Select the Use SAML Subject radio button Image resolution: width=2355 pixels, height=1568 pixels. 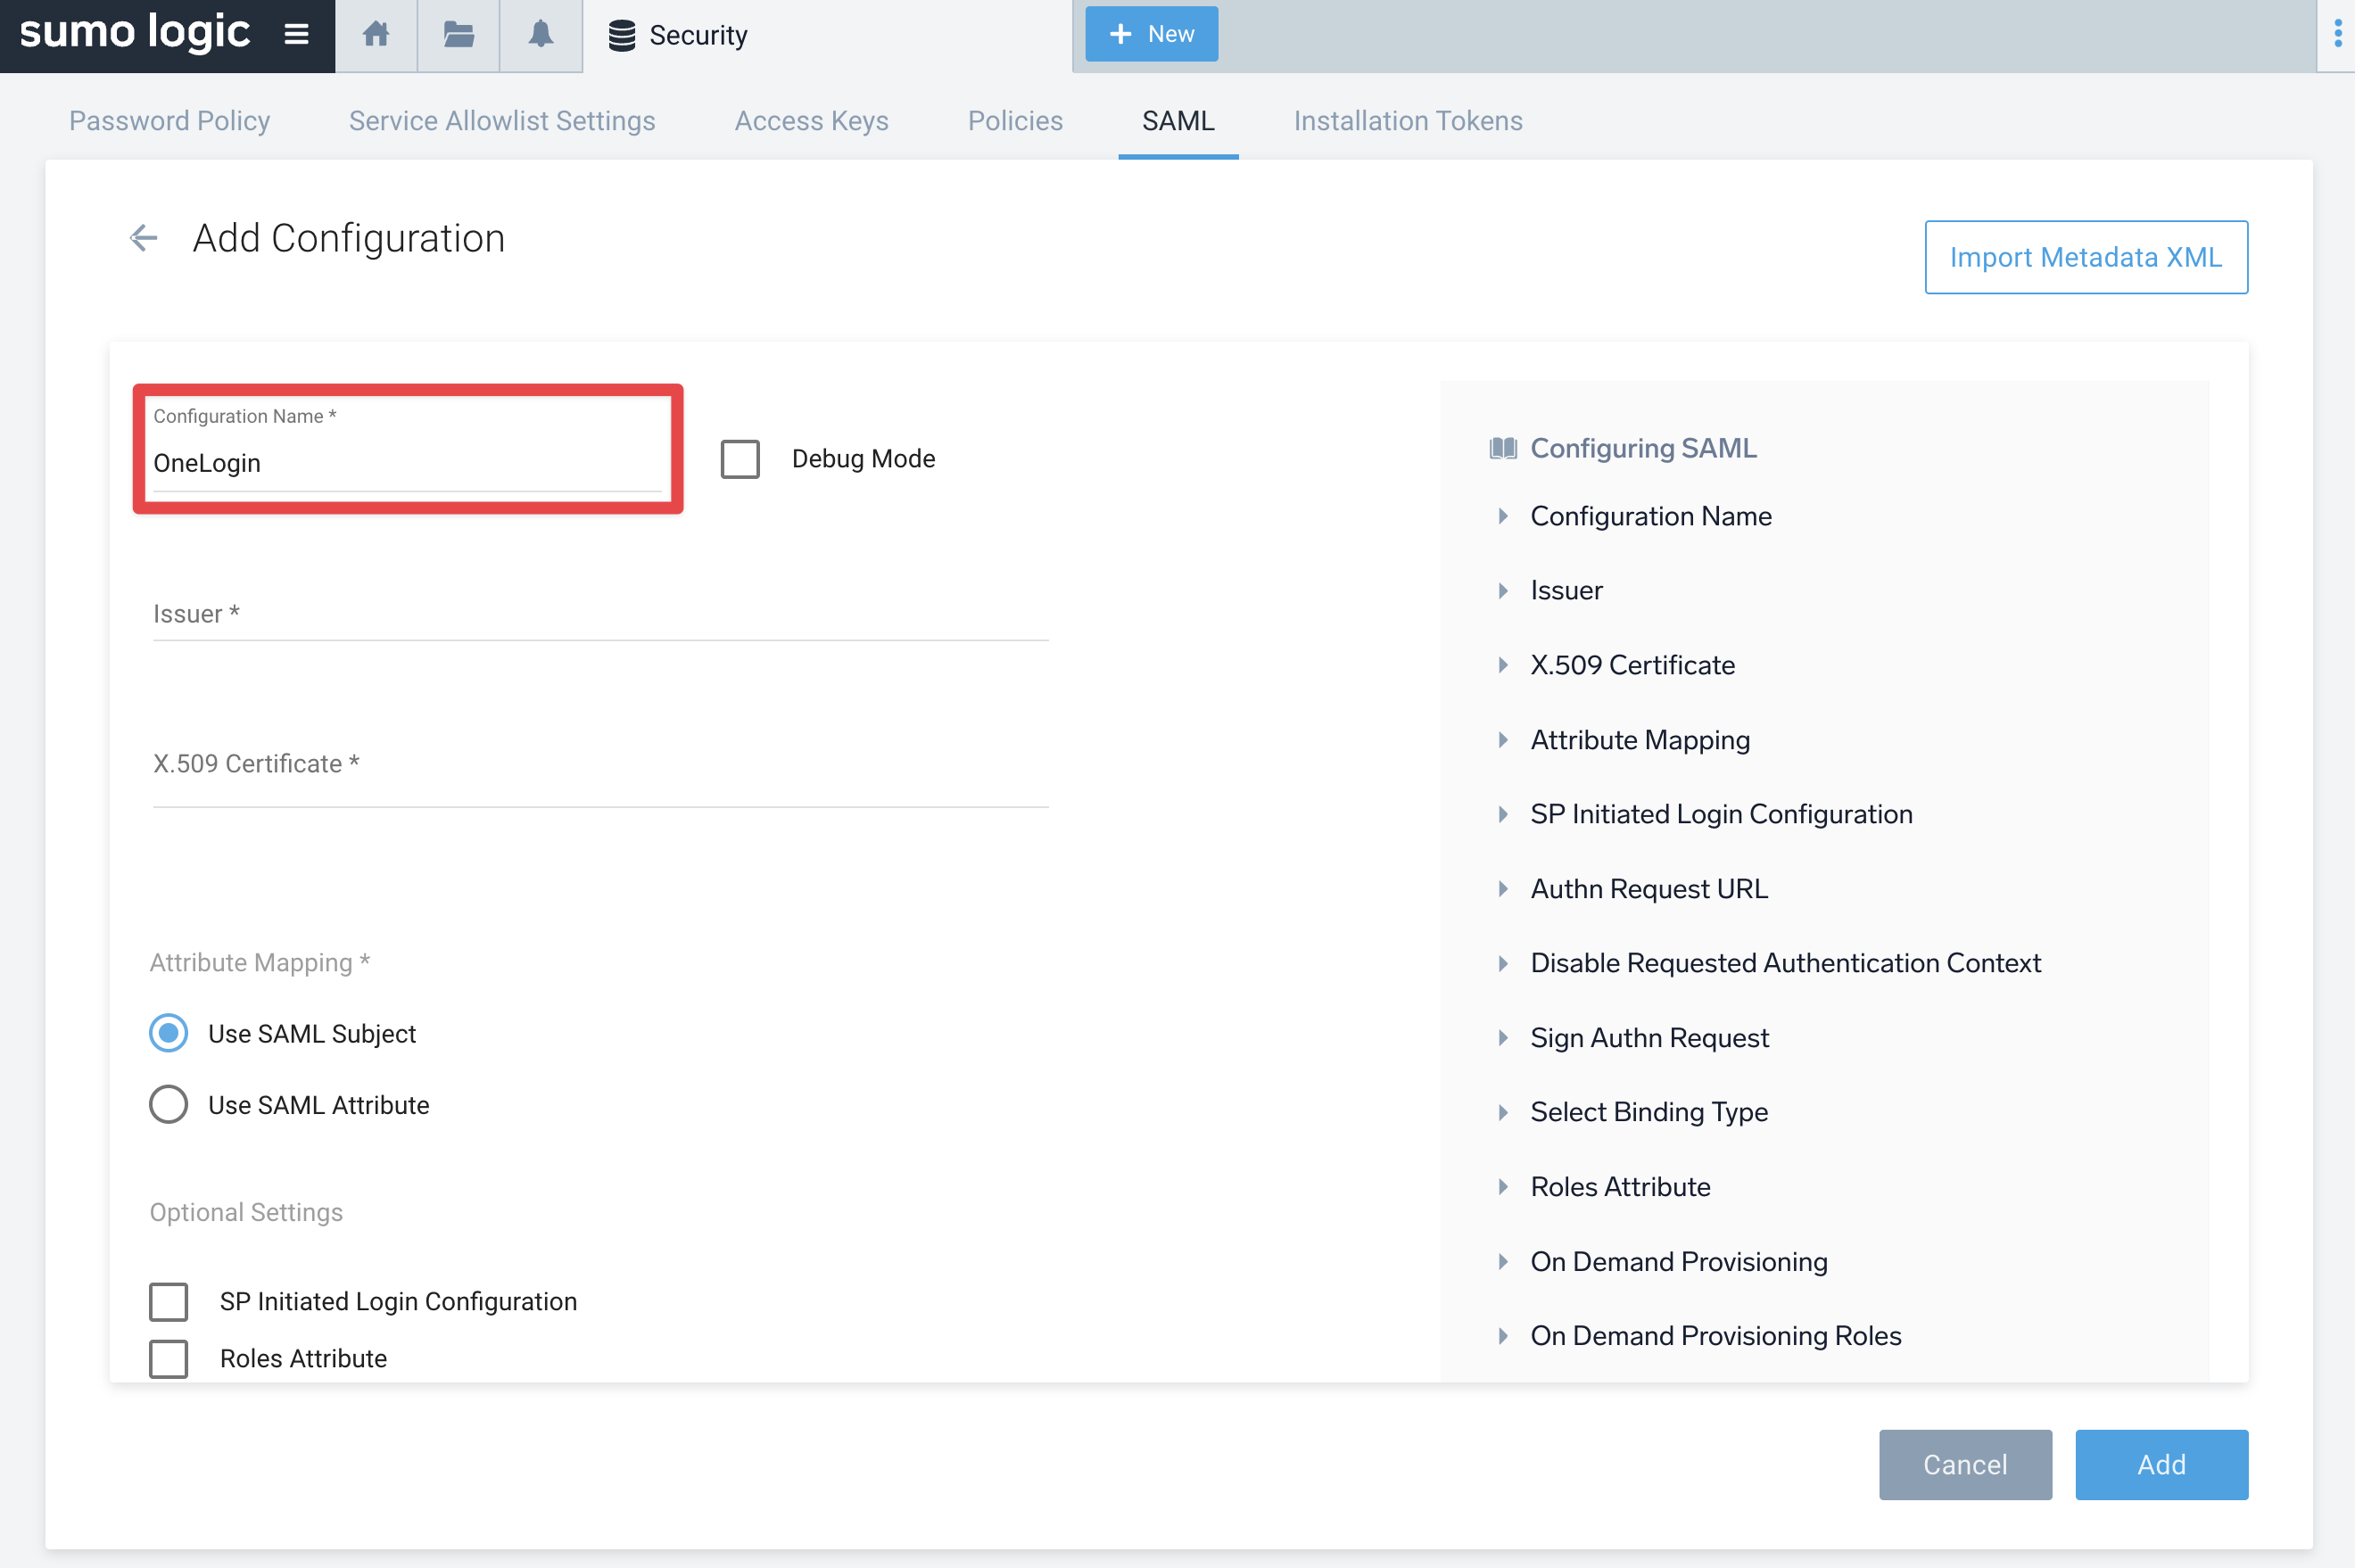pos(168,1033)
